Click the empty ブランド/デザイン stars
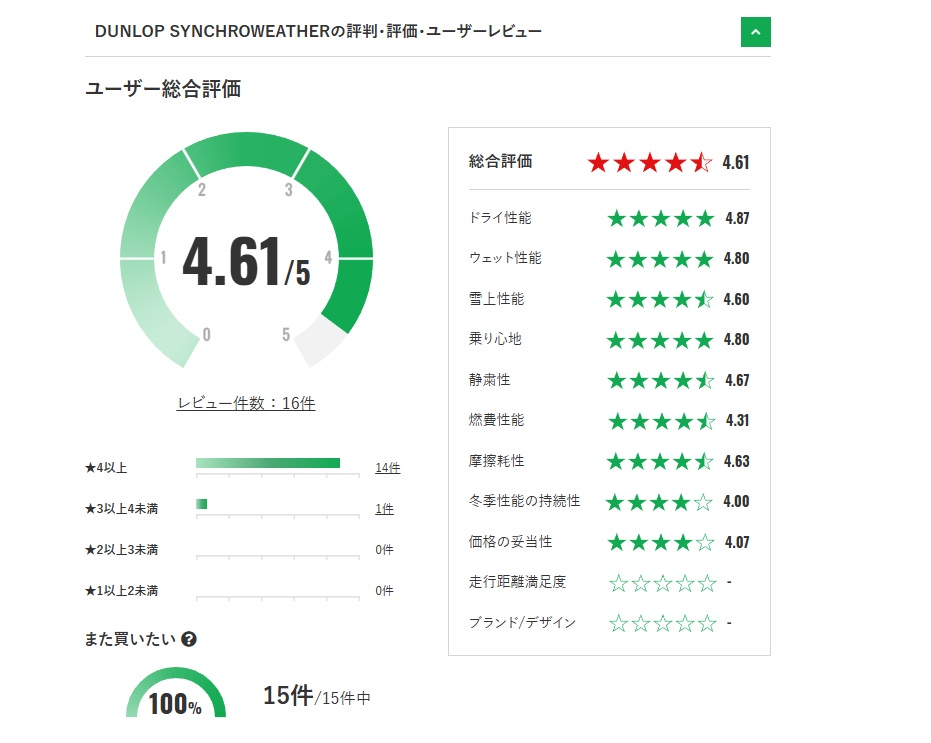The height and width of the screenshot is (743, 931). click(x=663, y=623)
